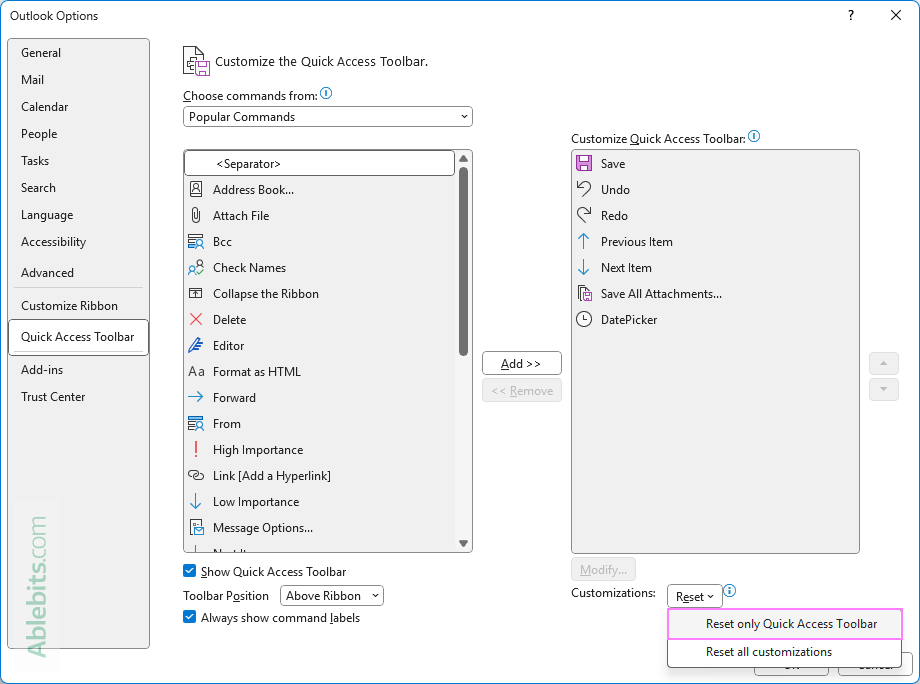The image size is (920, 684).
Task: Click the Format as HTML Aa icon
Action: tap(196, 371)
